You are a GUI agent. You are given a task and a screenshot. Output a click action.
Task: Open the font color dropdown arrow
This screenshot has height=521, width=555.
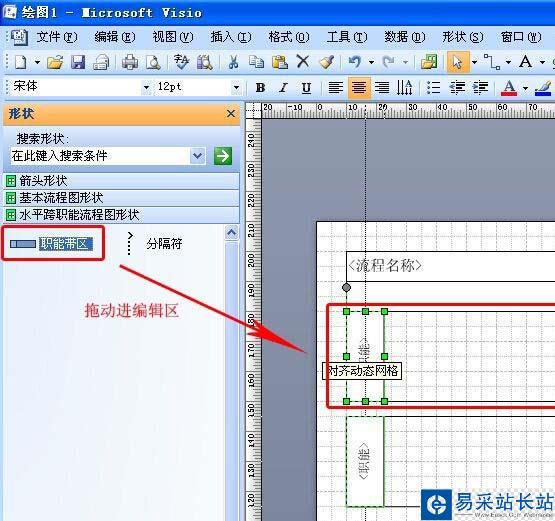tap(525, 88)
